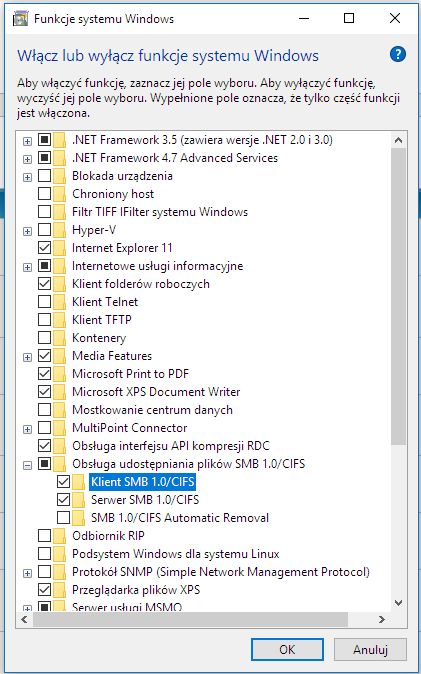The height and width of the screenshot is (674, 421).
Task: Uncheck the Serwer SMB 1.0/CIFS checkbox
Action: point(63,500)
